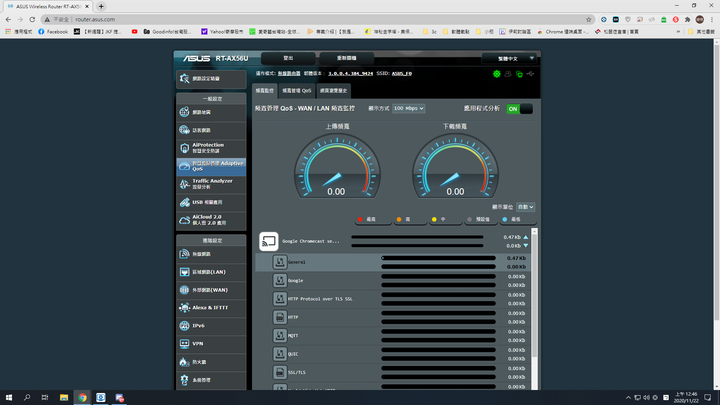Click the green network clients status icon
This screenshot has width=720, height=405.
coord(519,74)
